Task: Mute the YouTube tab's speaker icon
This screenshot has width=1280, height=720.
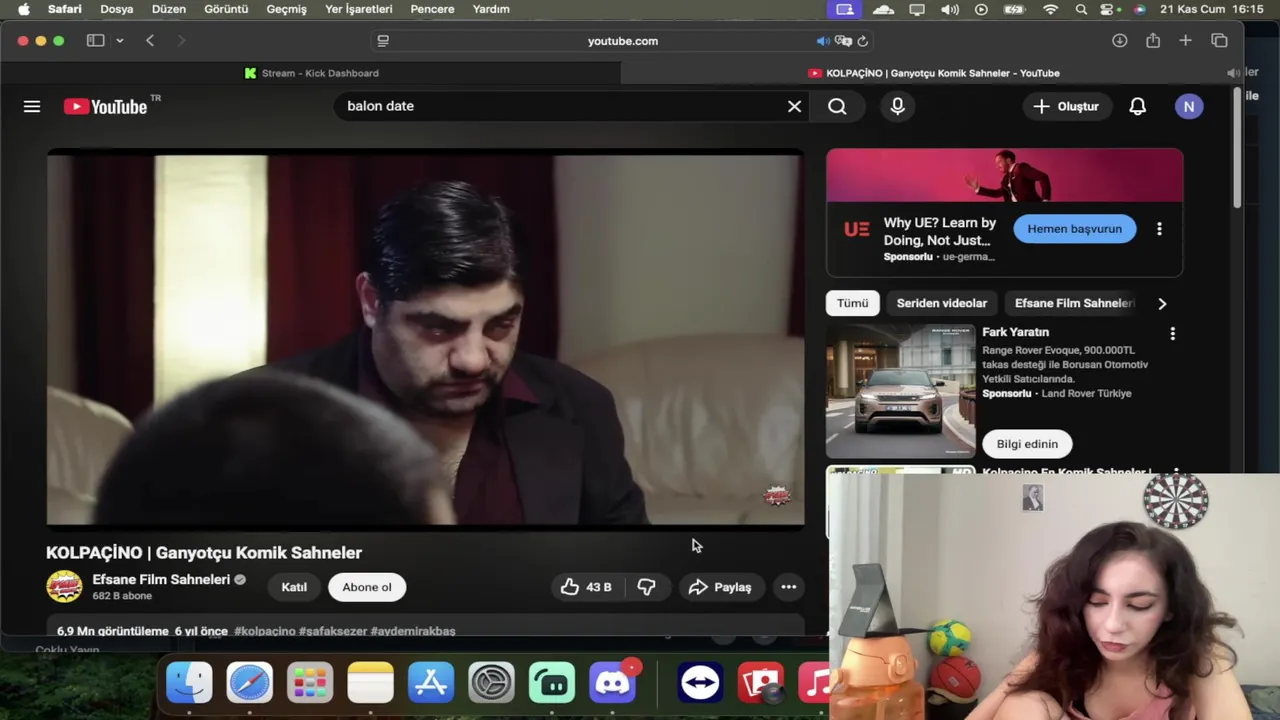Action: click(x=1232, y=73)
